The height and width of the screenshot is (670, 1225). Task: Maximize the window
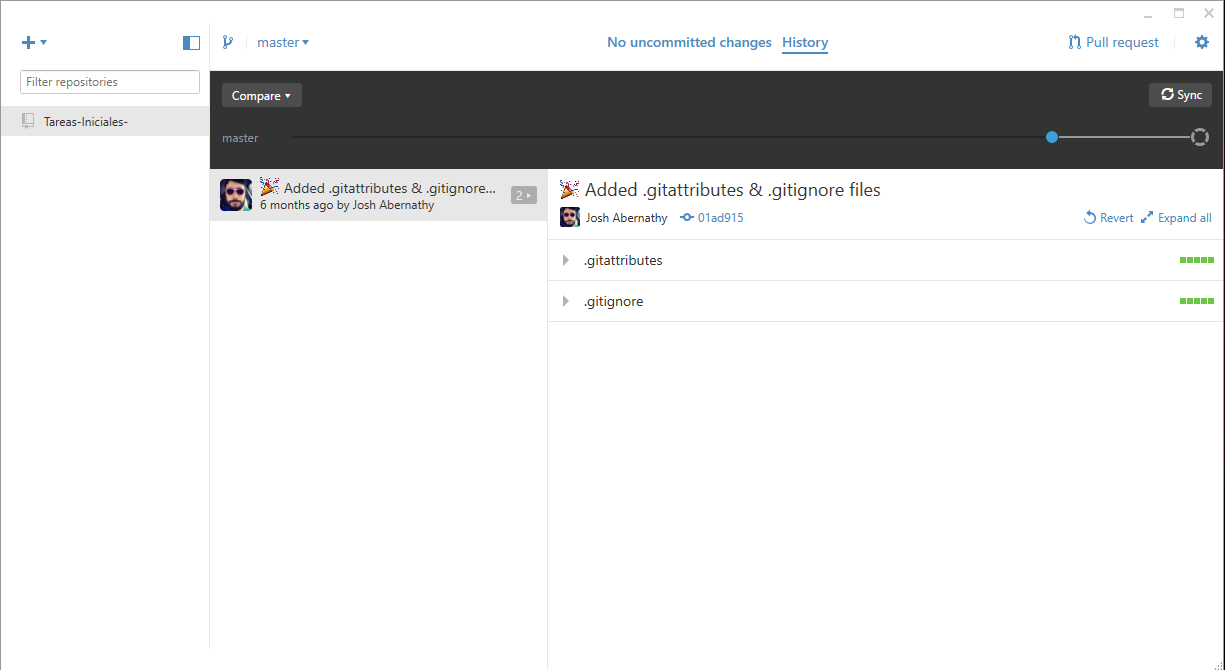[1179, 13]
